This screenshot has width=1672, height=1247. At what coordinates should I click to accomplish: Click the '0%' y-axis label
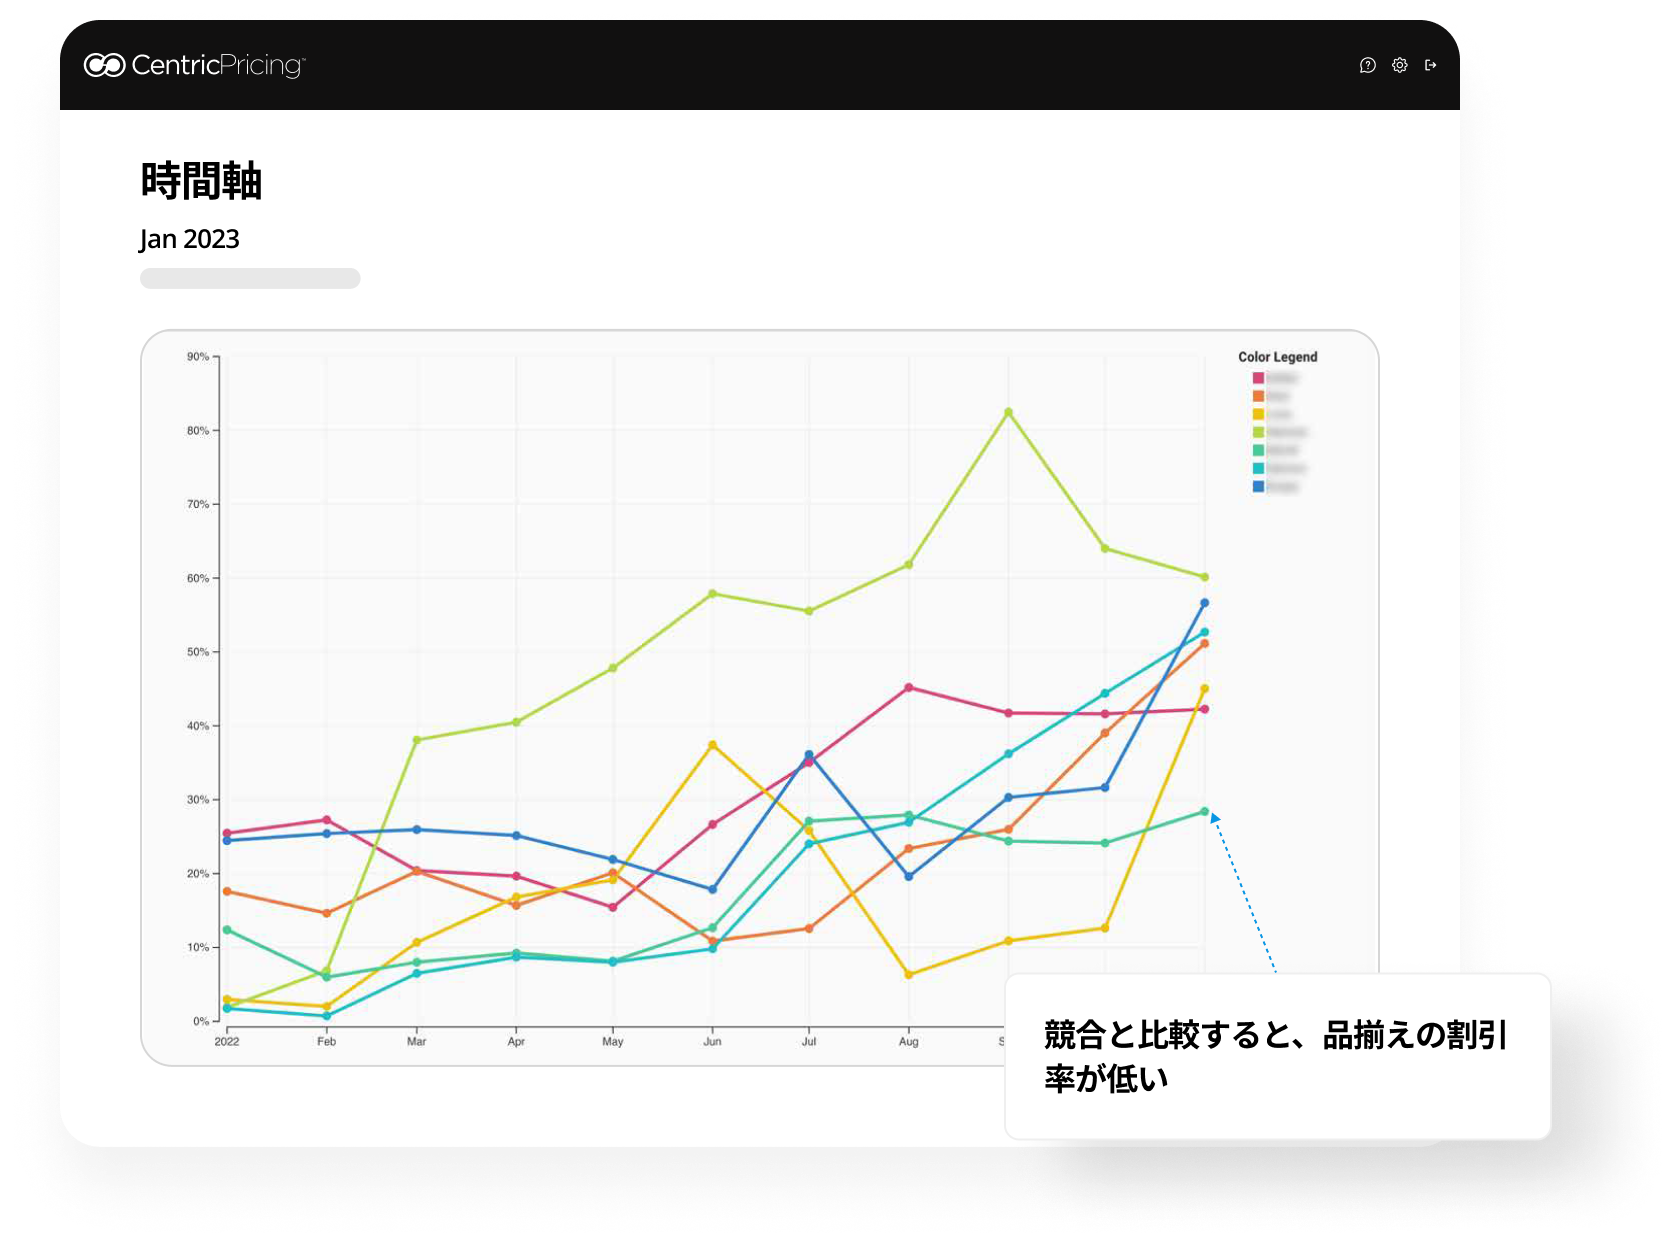point(201,1021)
